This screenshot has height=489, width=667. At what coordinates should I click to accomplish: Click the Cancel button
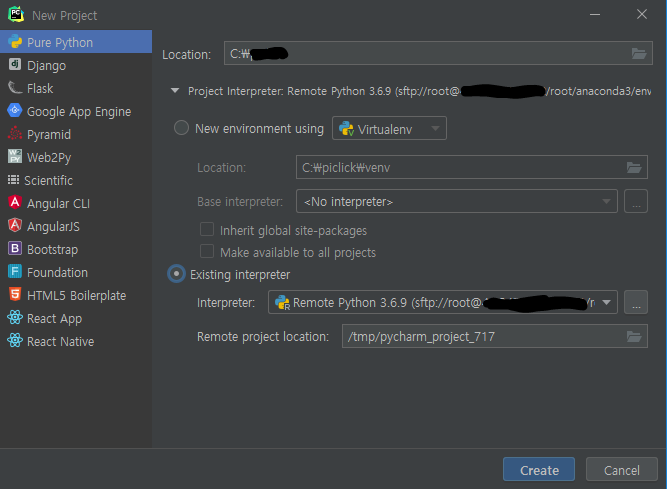click(621, 469)
